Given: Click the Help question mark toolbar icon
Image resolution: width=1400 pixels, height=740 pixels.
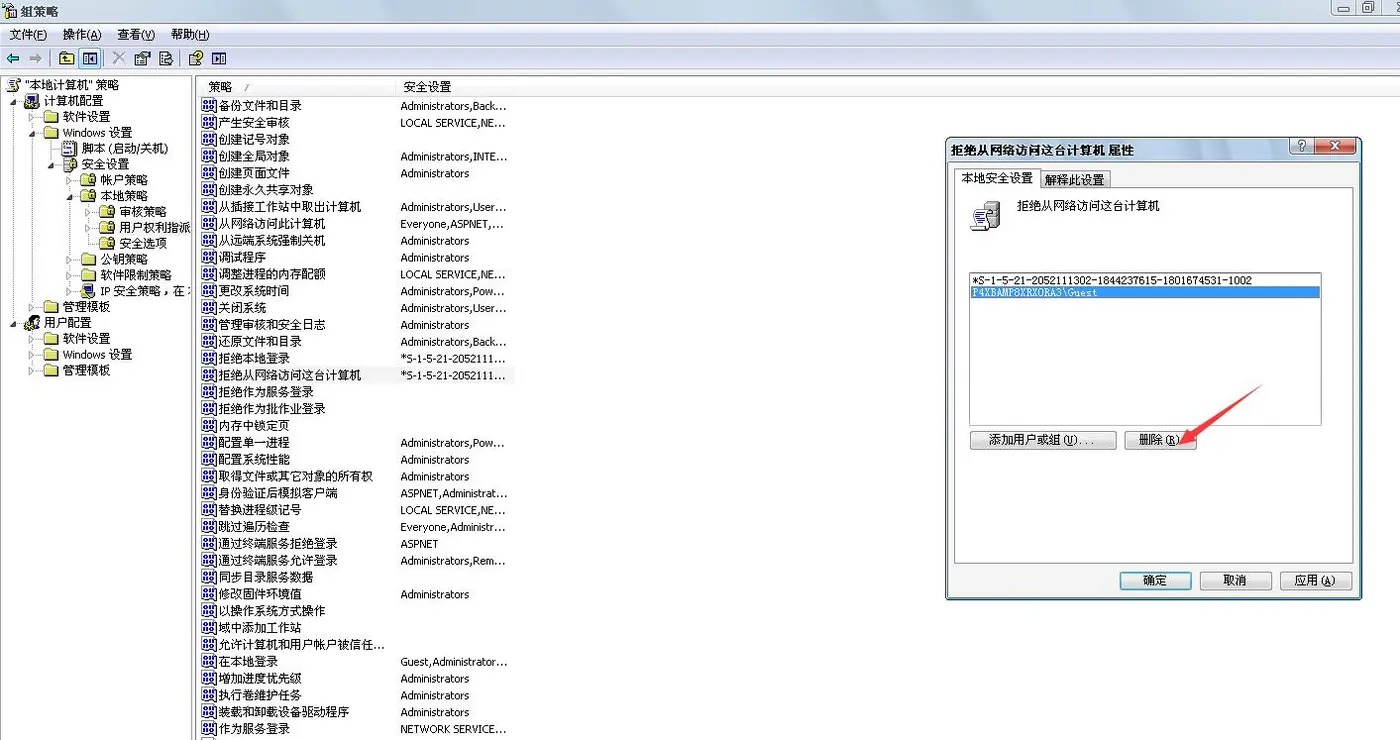Looking at the screenshot, I should pyautogui.click(x=196, y=59).
